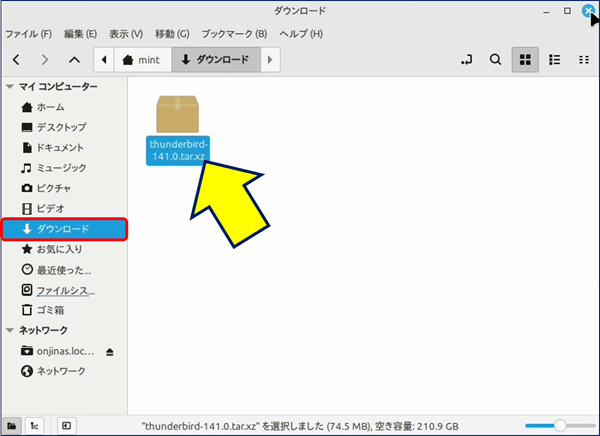Viewport: 600px width, 436px height.
Task: Collapse the マイ コンピューター section
Action: click(x=10, y=87)
